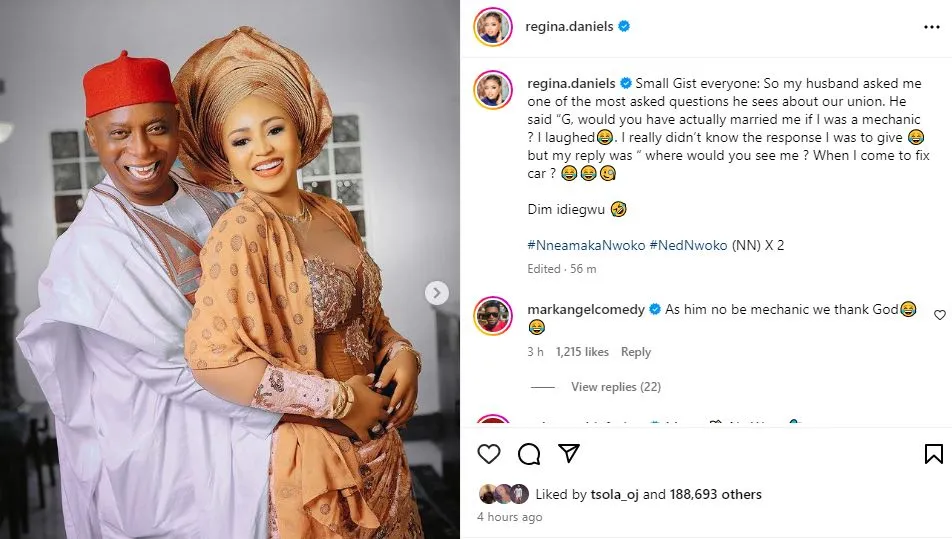View tsola_oj profile from likes
The height and width of the screenshot is (539, 952).
point(611,494)
